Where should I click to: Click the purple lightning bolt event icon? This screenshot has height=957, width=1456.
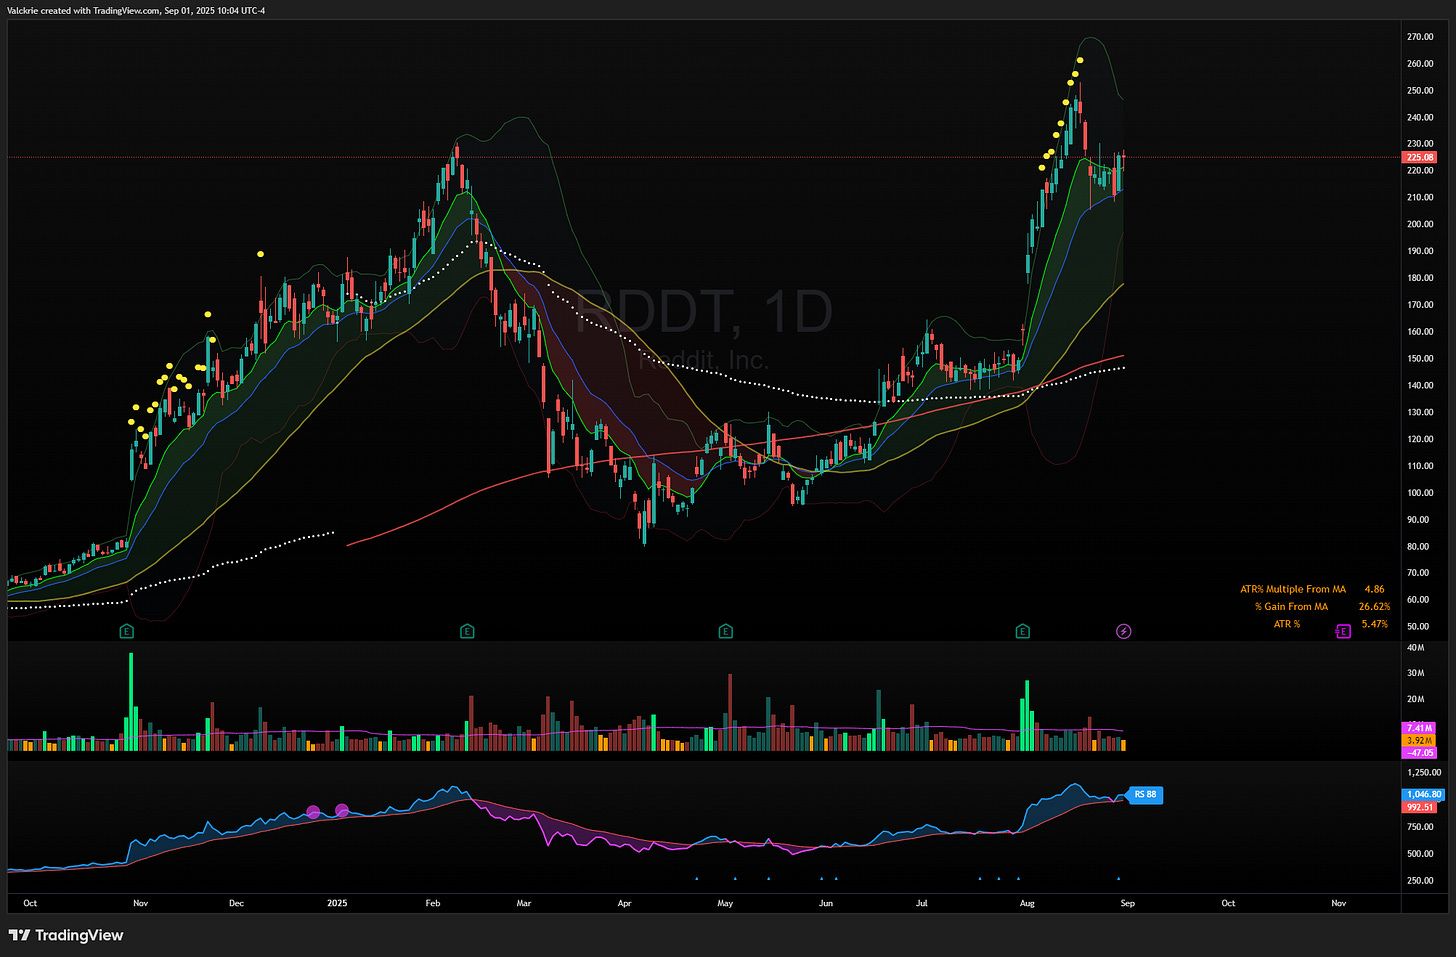click(1124, 631)
